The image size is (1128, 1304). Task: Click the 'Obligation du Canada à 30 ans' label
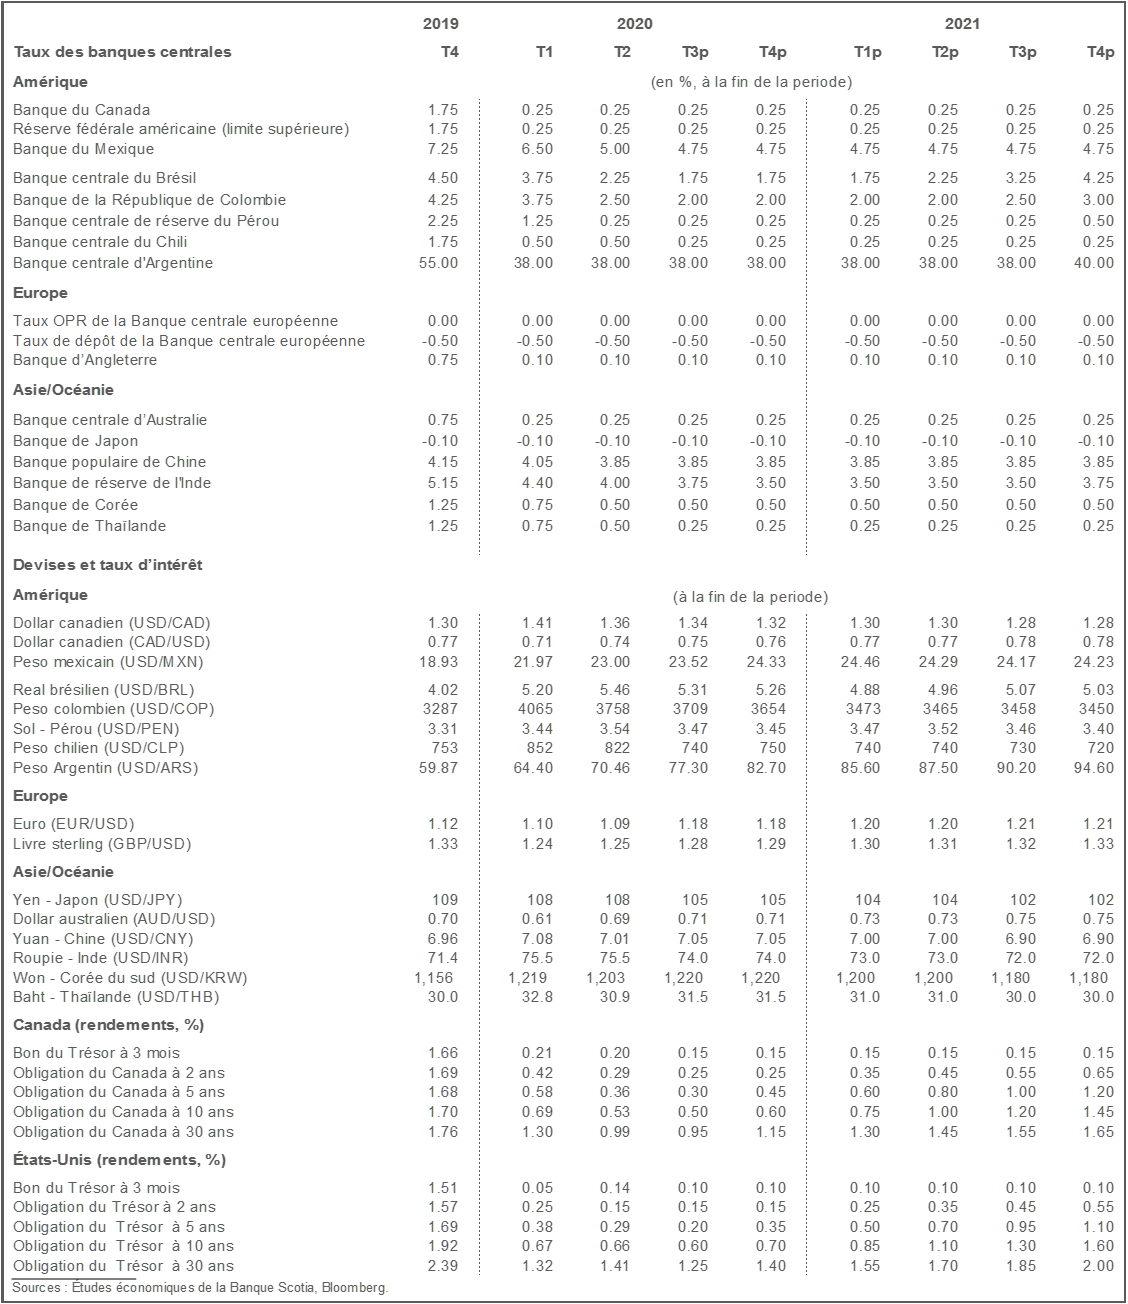pos(124,1132)
